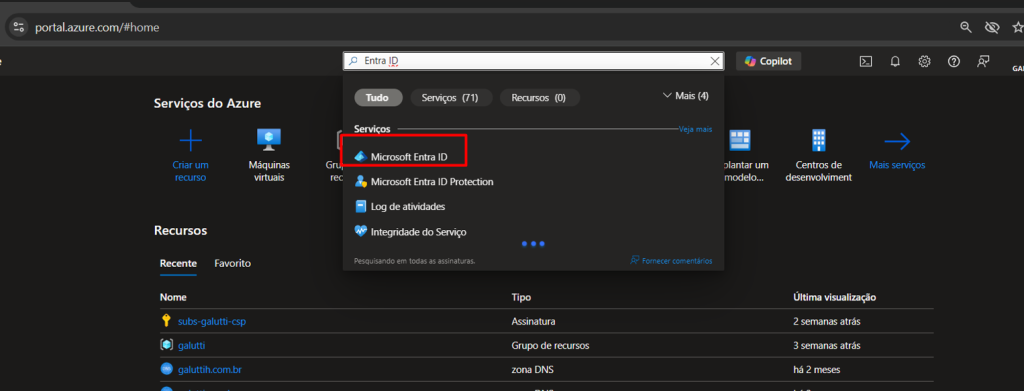Open the feedback person icon in header
Screen dimensions: 1024x391
coord(983,61)
